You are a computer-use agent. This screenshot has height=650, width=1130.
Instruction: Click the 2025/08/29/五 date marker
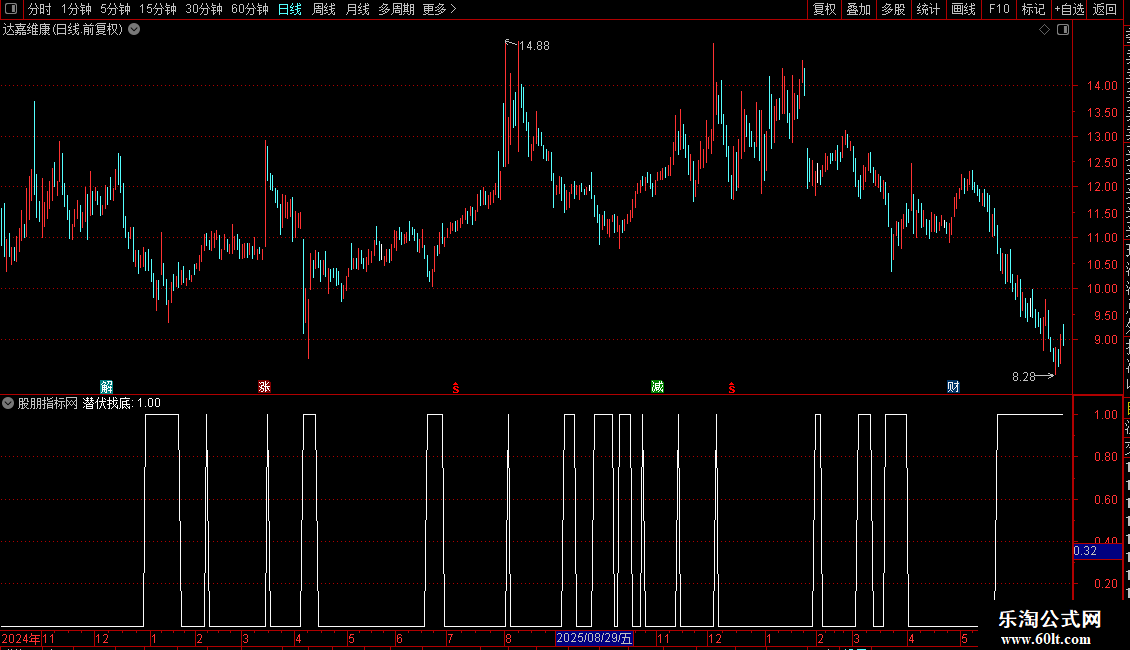[595, 638]
